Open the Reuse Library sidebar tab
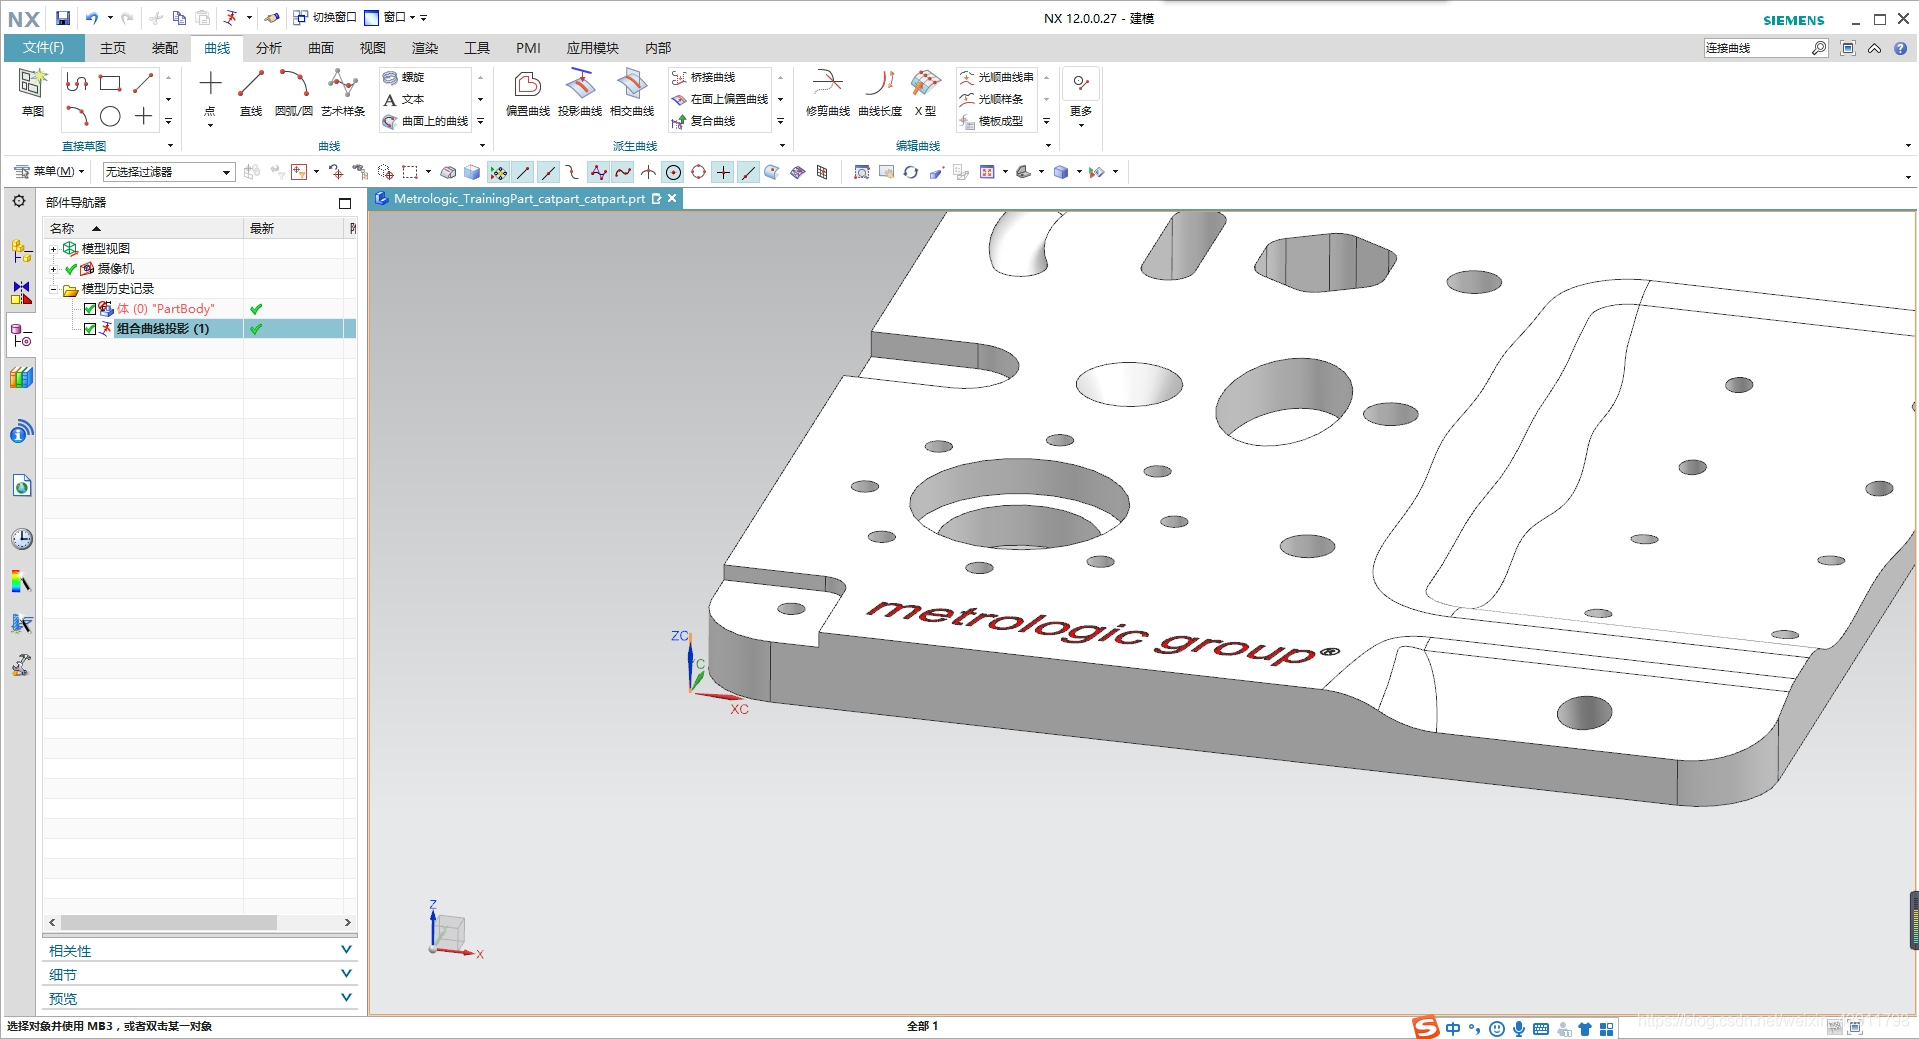The height and width of the screenshot is (1039, 1919). 21,377
